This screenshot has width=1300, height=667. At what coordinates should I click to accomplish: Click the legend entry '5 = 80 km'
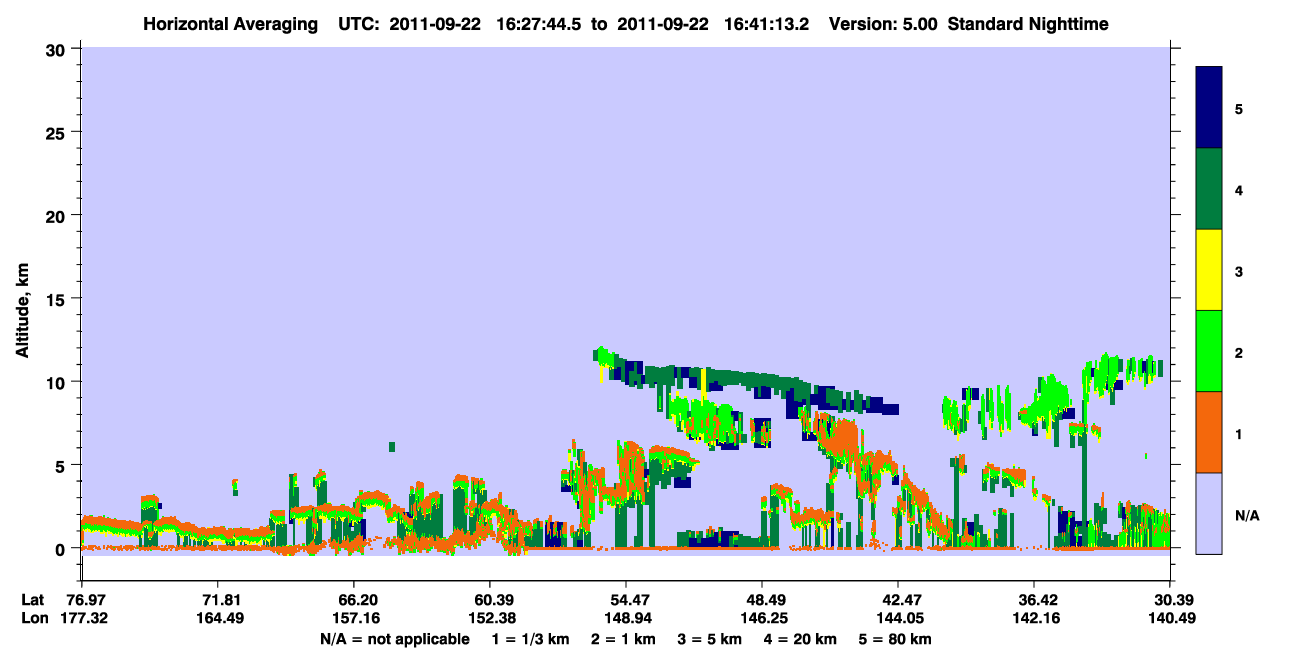pos(897,639)
